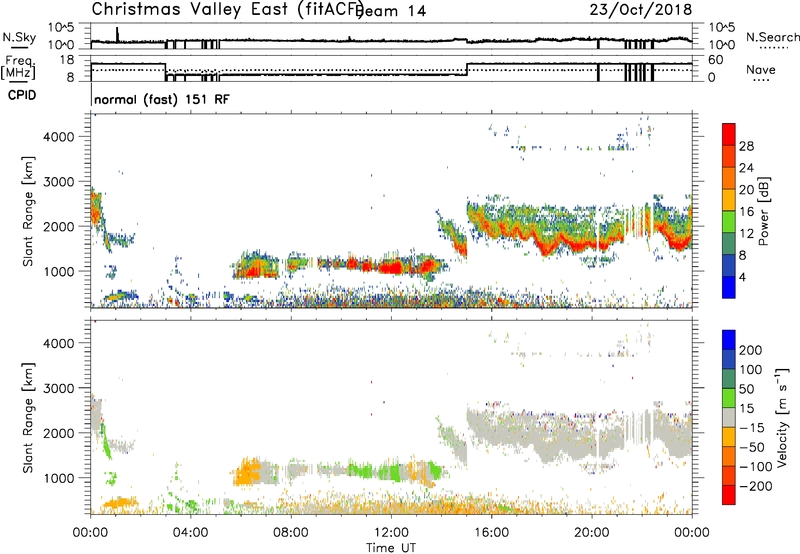
Task: Click the gray segment of Velocity colorbar
Action: click(729, 418)
